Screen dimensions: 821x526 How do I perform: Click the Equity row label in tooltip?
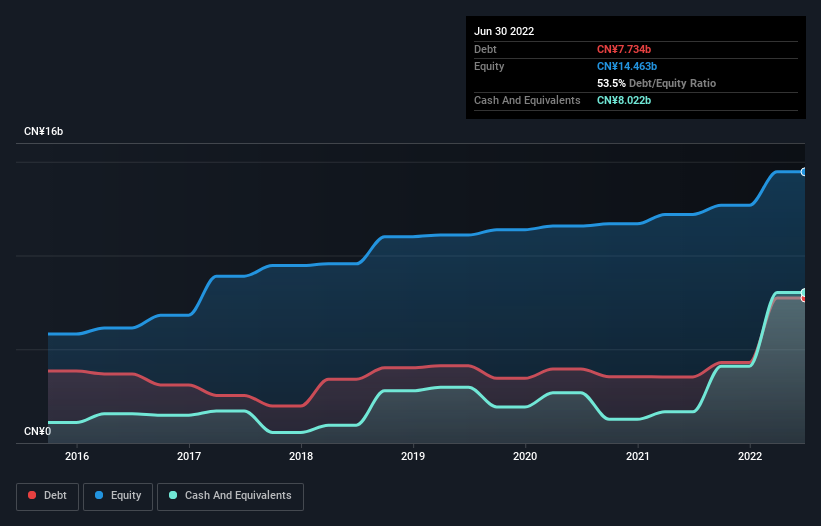(489, 66)
